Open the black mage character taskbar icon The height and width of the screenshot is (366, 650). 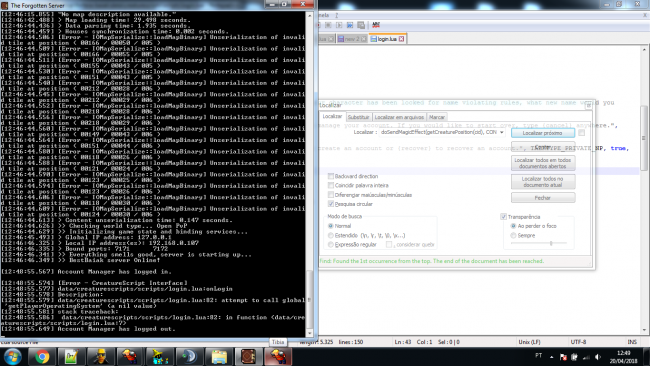click(160, 356)
